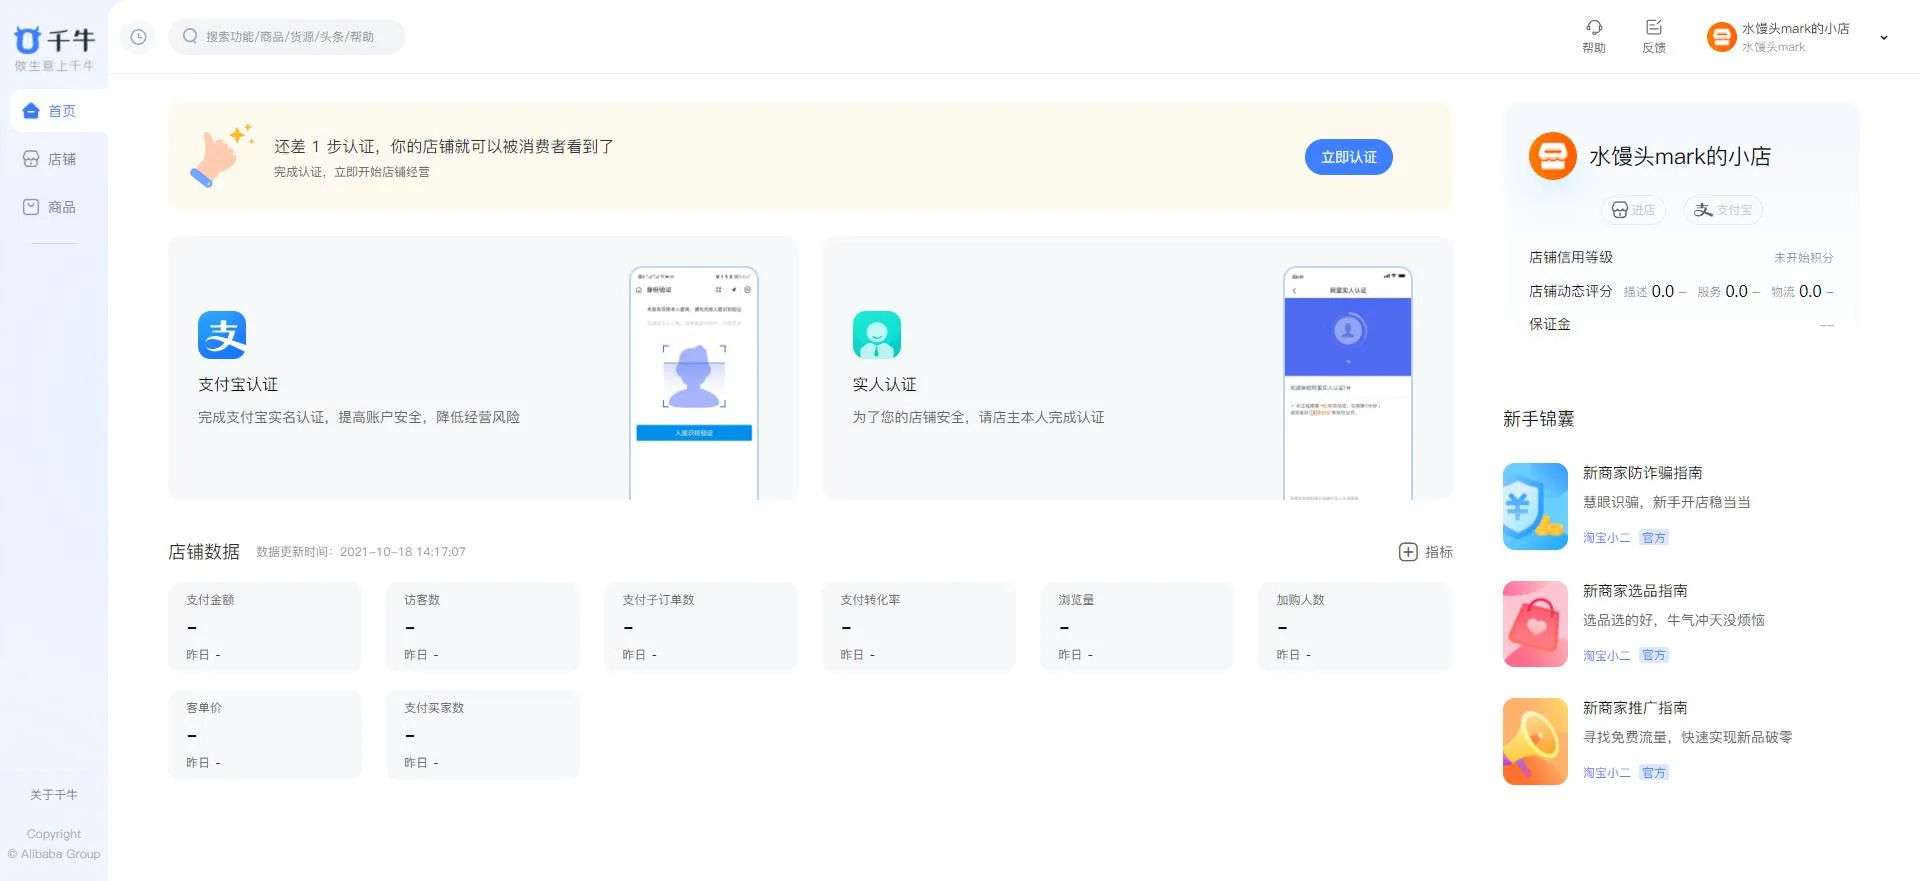Click the 店铺 shop icon in sidebar
This screenshot has width=1920, height=881.
(31, 159)
